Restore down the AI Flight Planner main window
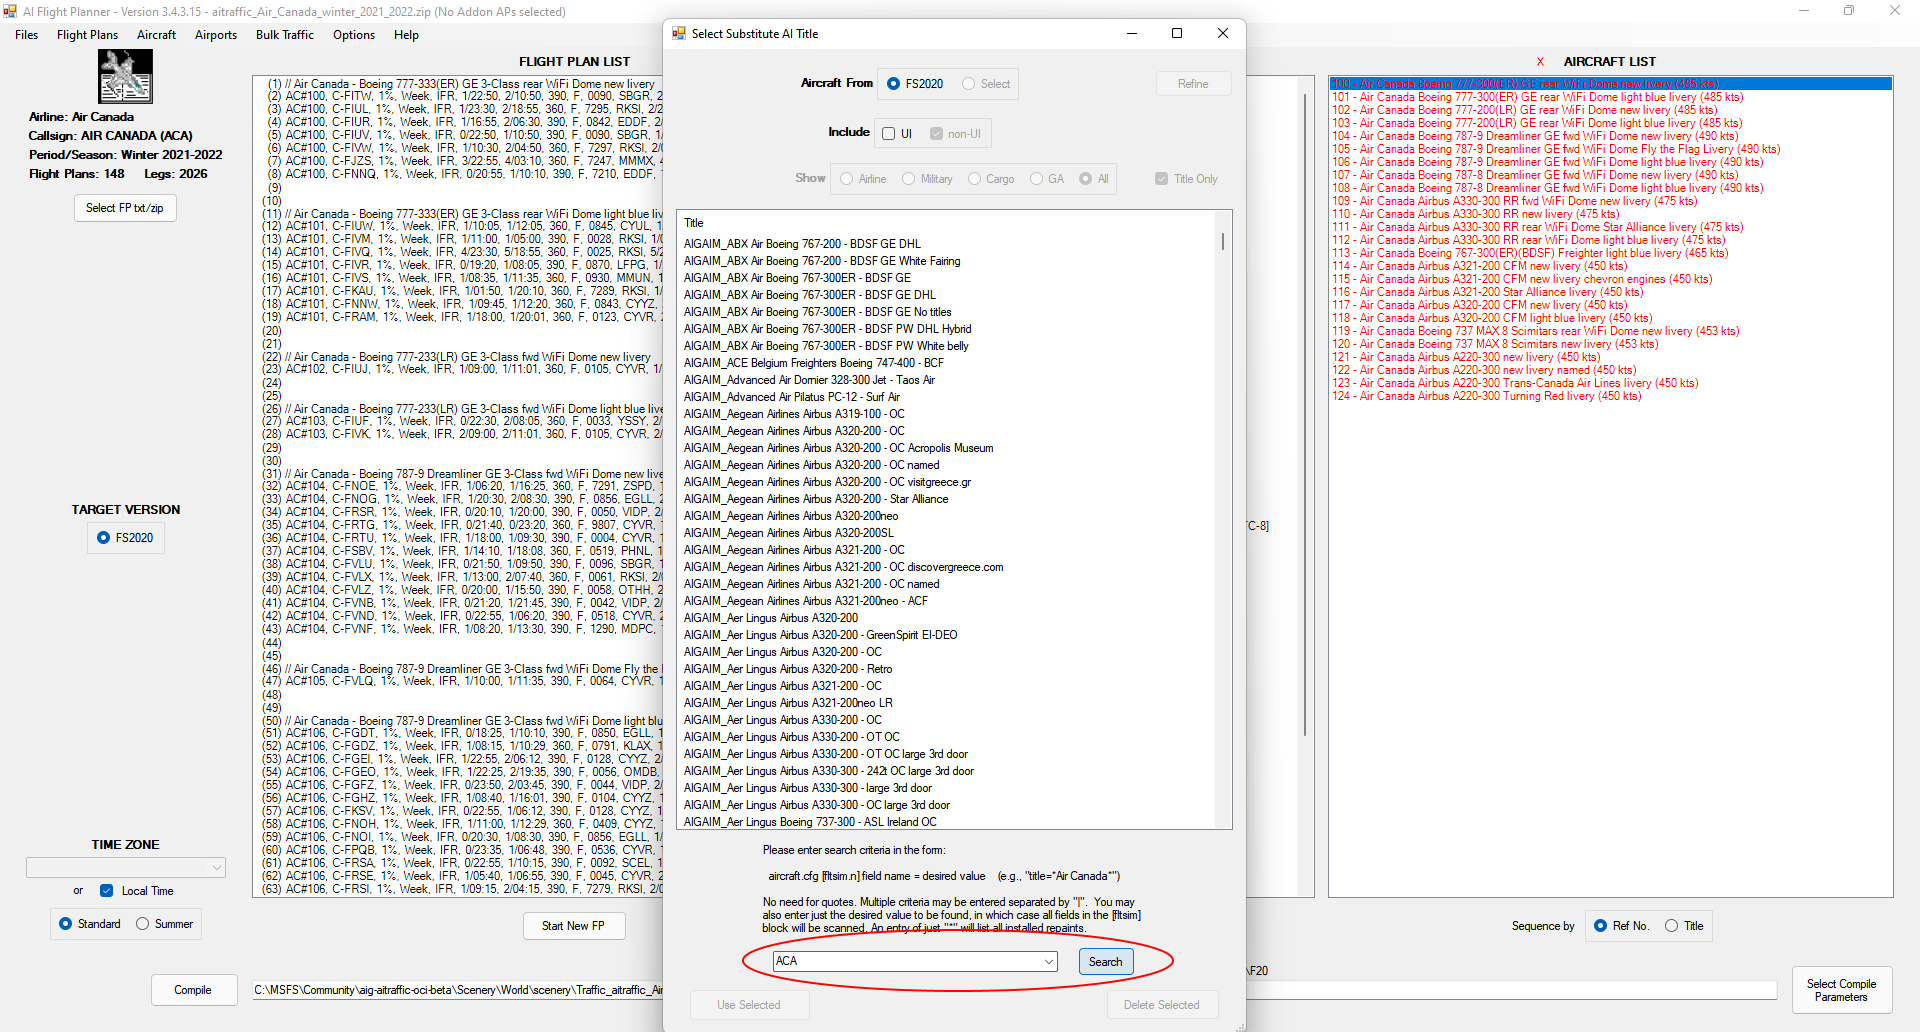Screen dimensions: 1920x1032 [1849, 11]
